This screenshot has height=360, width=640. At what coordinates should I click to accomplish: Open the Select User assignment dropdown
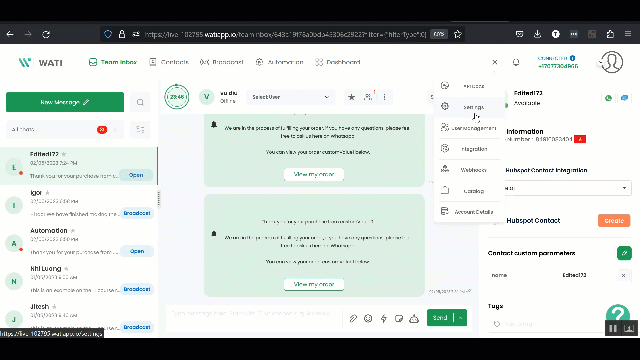(x=290, y=97)
